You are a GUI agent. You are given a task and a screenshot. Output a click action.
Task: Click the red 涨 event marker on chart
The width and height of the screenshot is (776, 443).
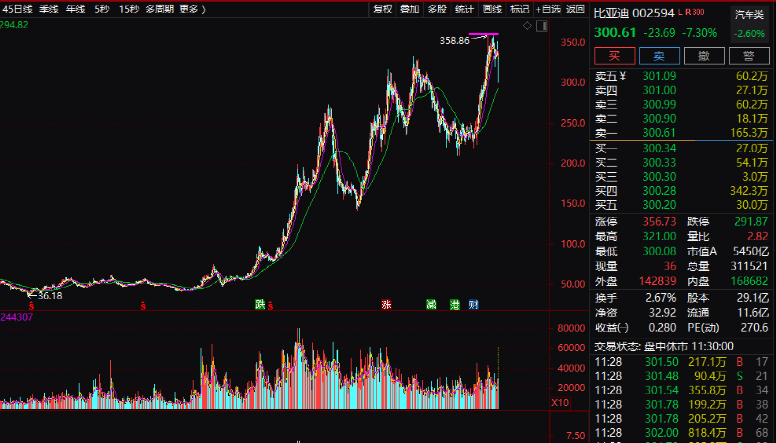coord(385,304)
